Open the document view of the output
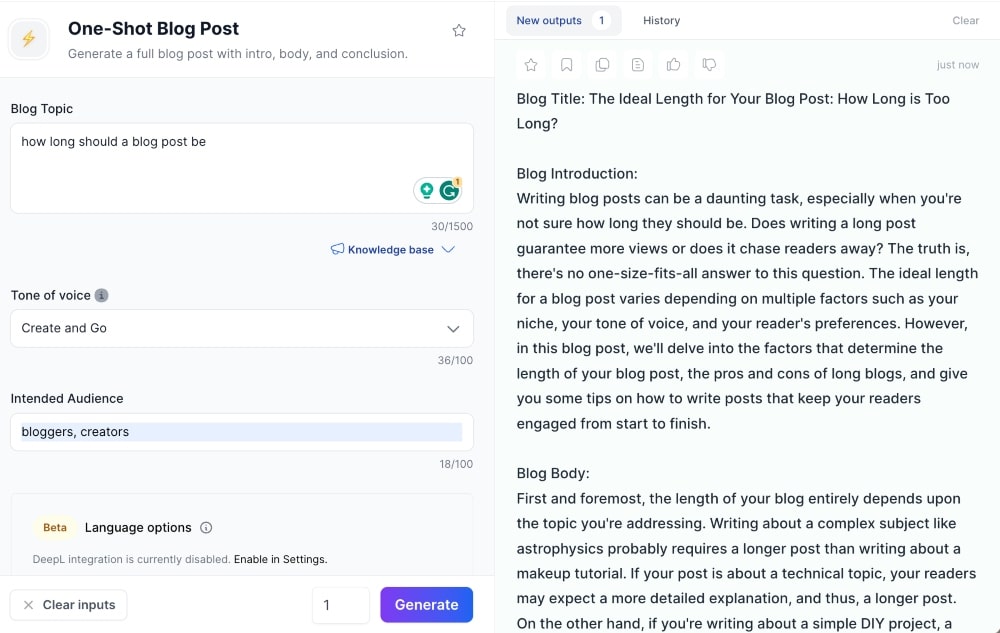The height and width of the screenshot is (633, 1000). (638, 64)
